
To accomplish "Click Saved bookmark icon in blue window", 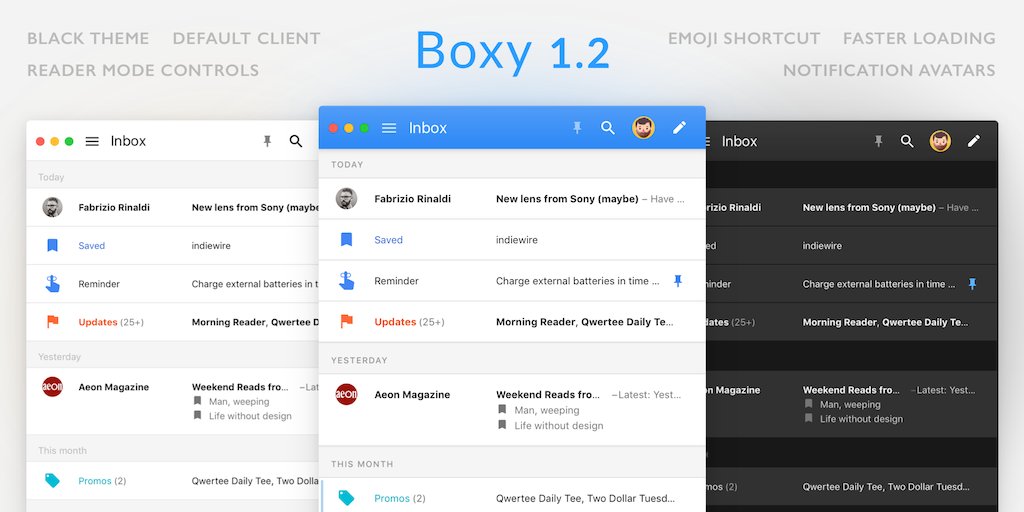I will coord(347,240).
